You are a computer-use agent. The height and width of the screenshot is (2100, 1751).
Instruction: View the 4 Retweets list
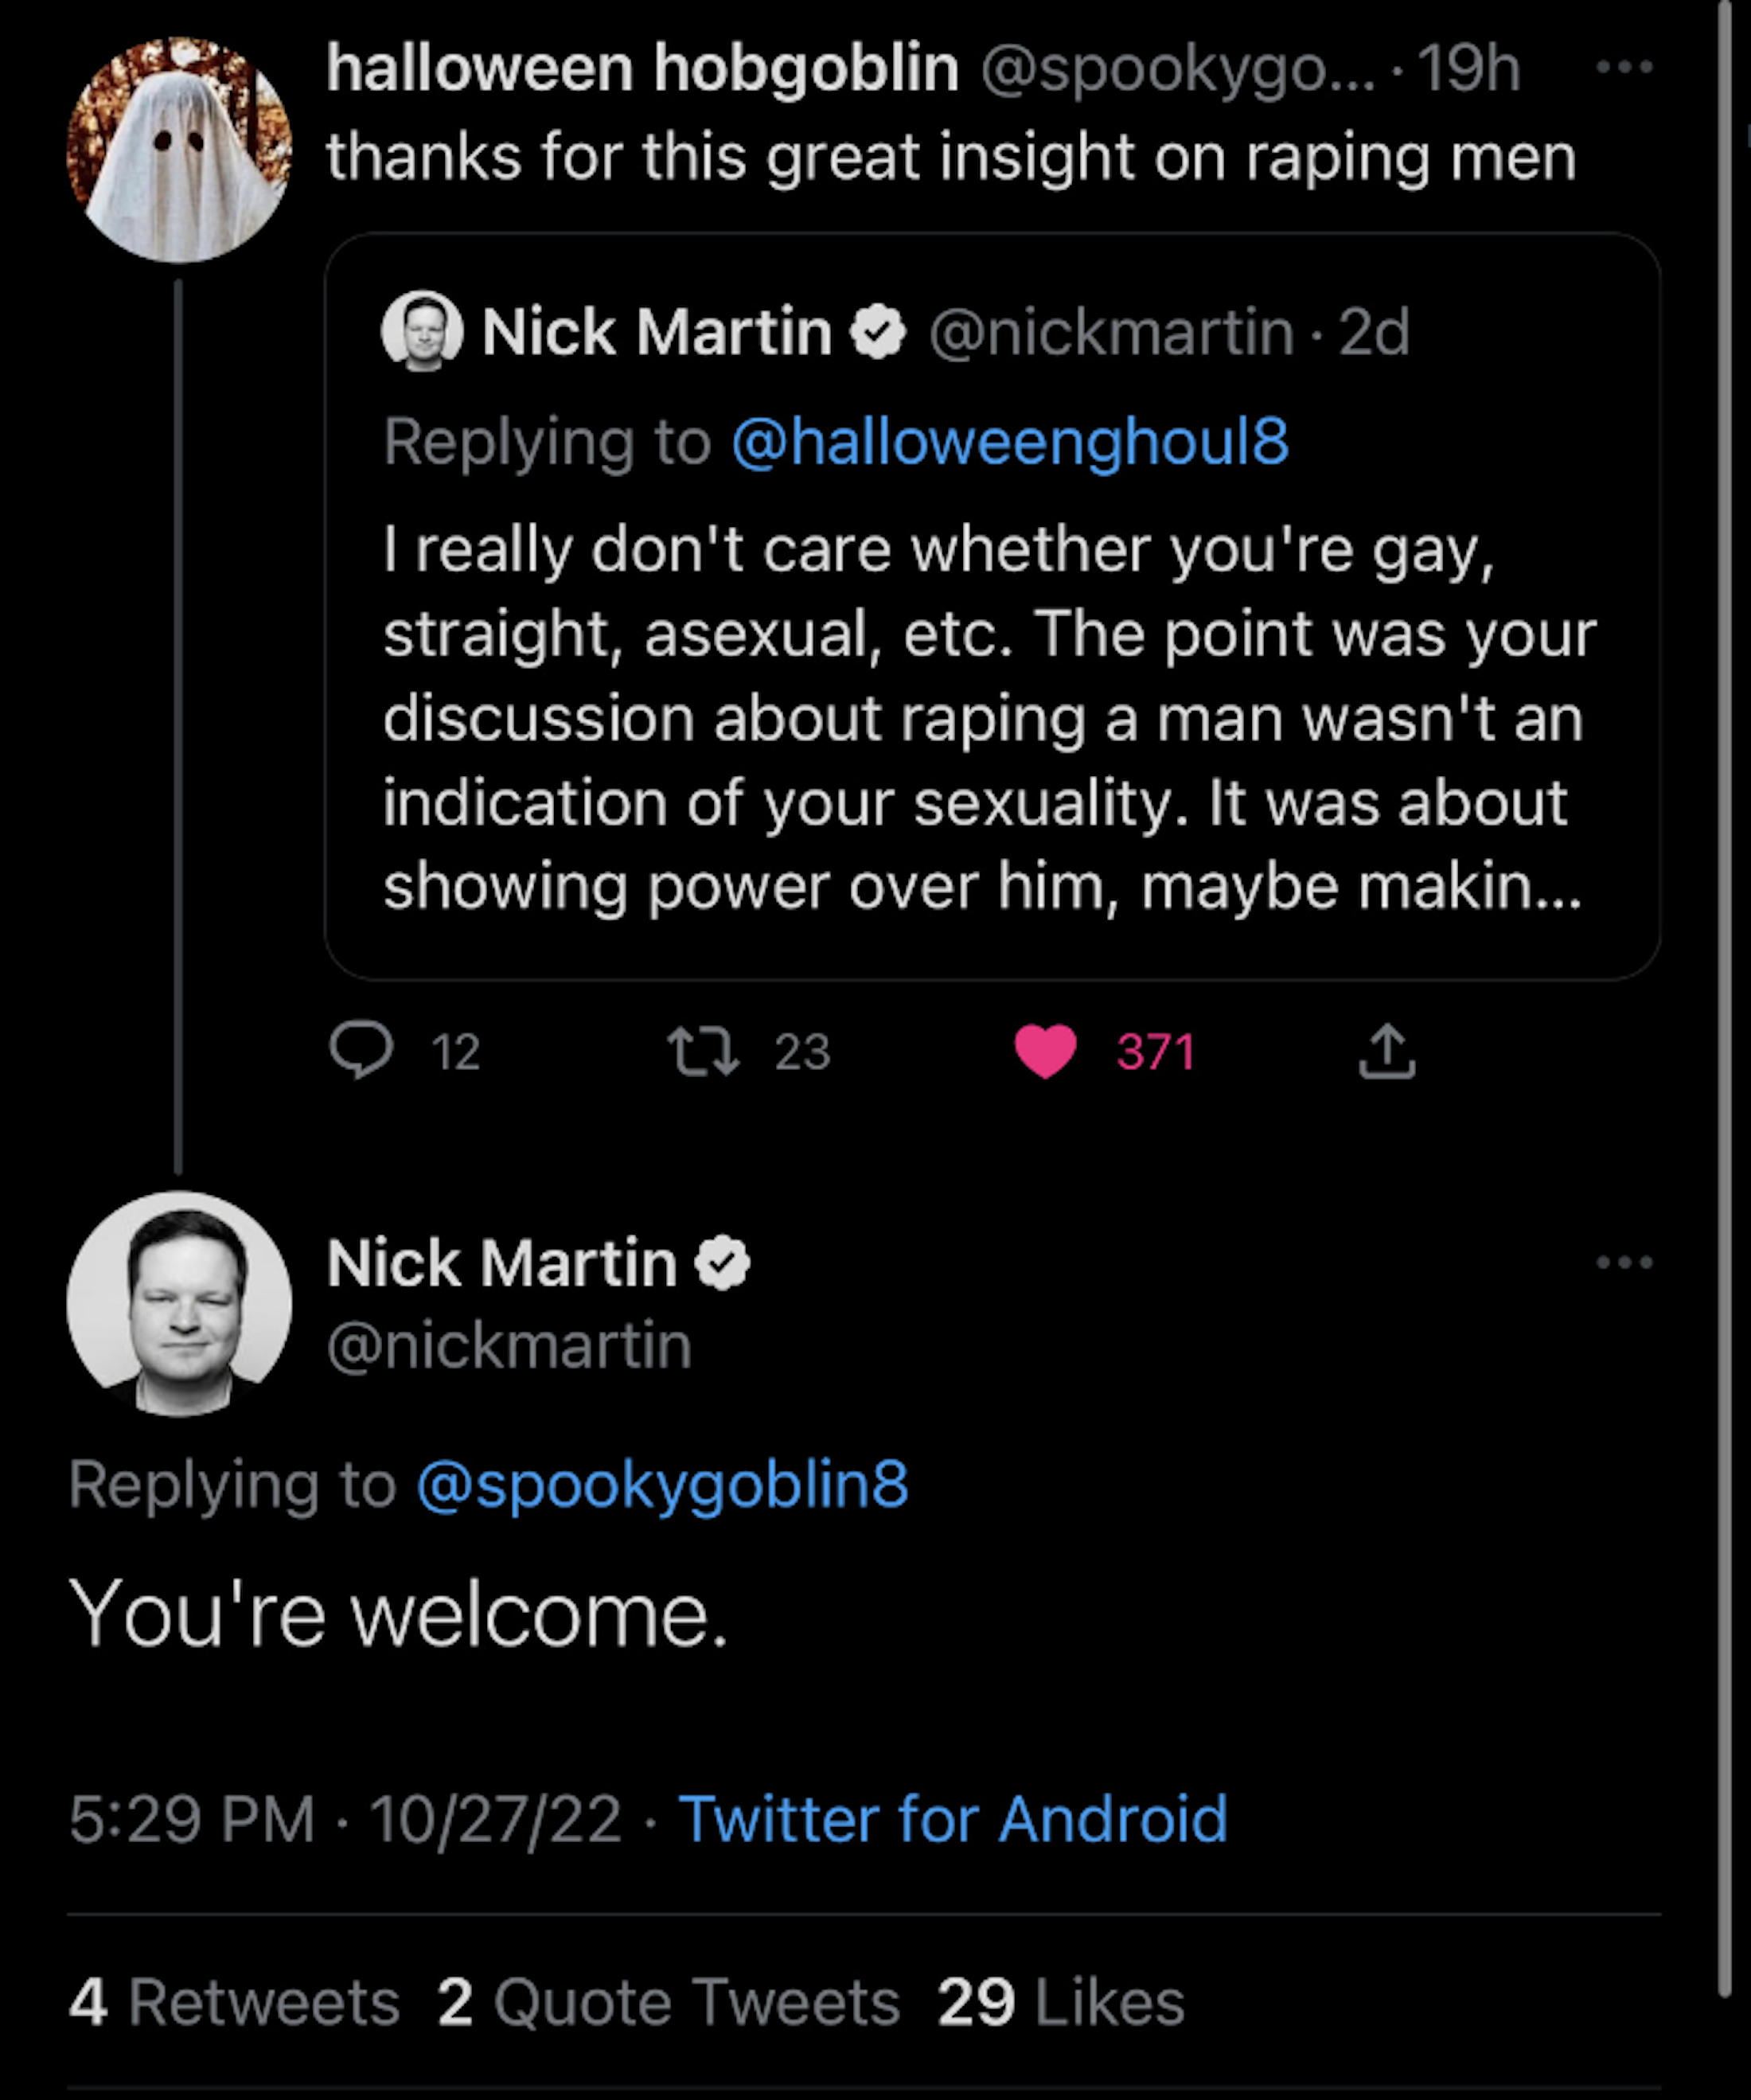(234, 2002)
